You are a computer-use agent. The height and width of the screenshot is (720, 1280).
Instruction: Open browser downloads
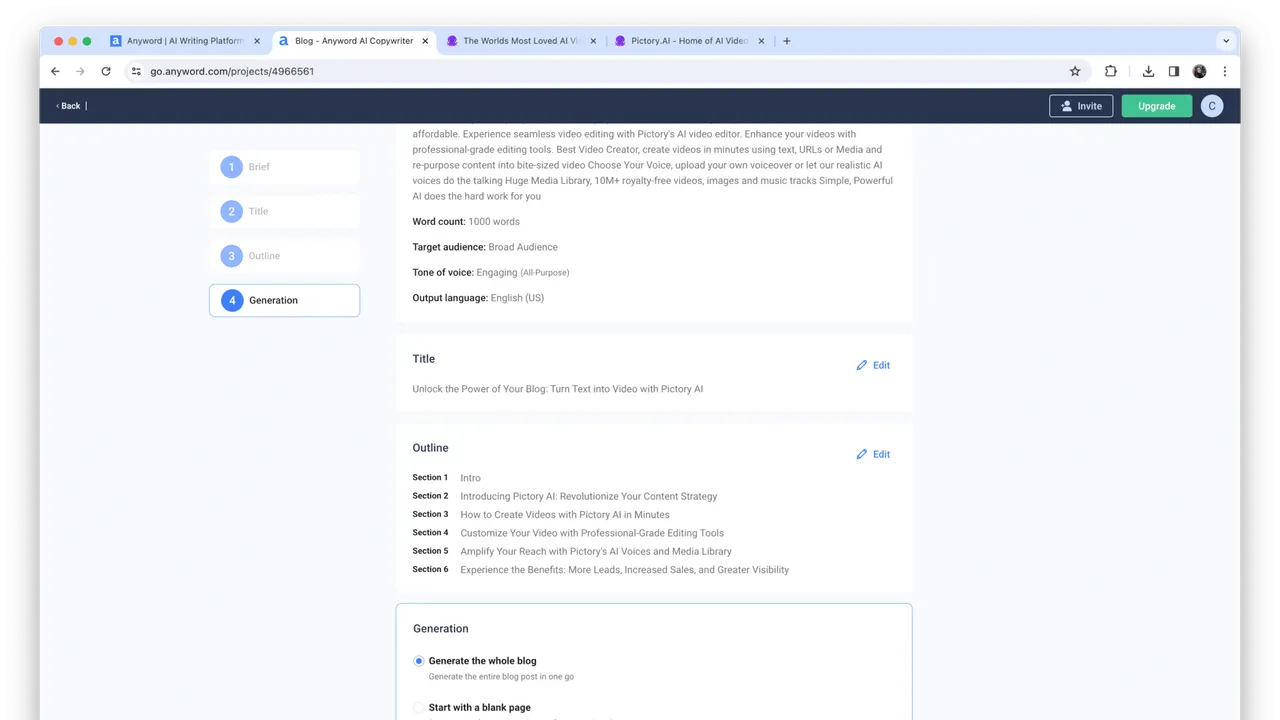point(1148,71)
